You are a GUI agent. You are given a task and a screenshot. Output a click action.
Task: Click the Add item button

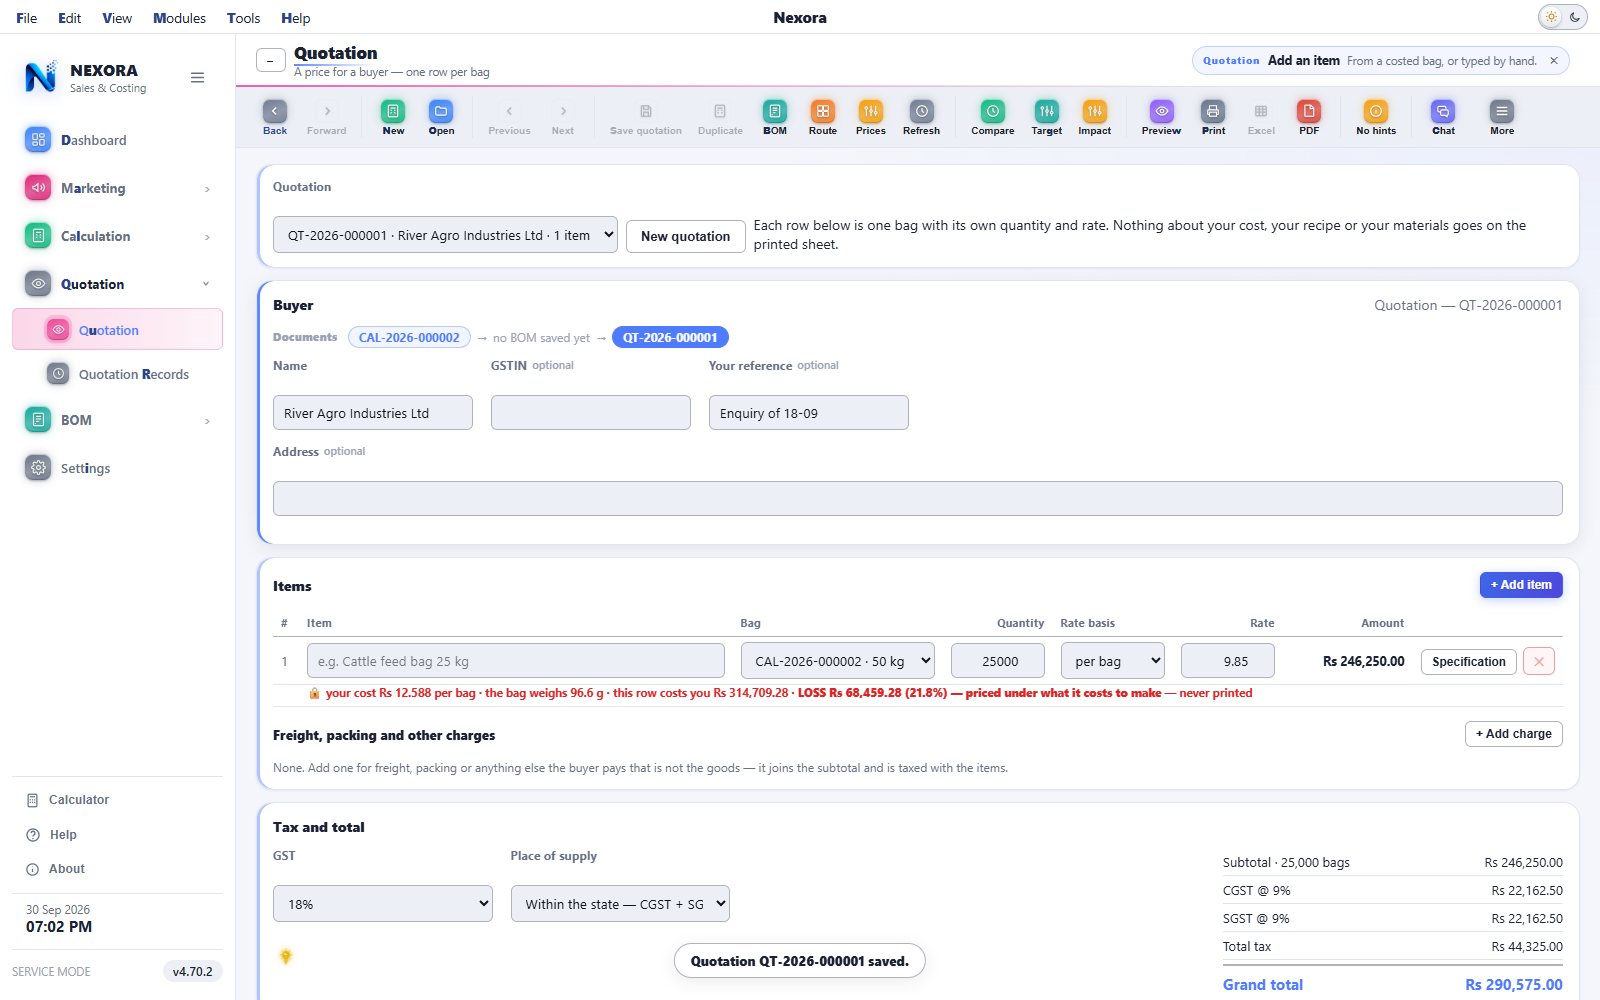[1521, 585]
